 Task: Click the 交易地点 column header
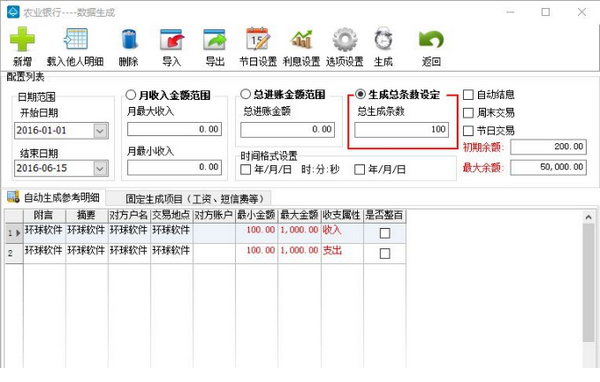tap(172, 215)
